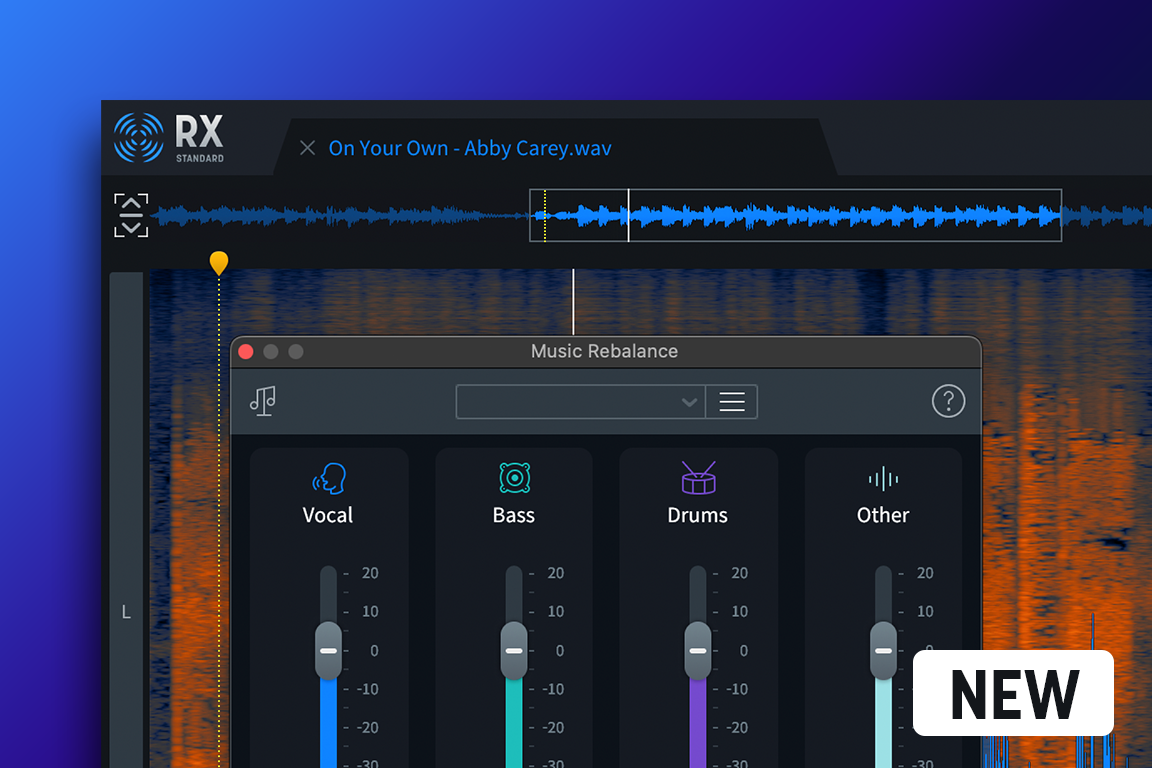Click the Vocal label text
1152x768 pixels.
click(328, 515)
